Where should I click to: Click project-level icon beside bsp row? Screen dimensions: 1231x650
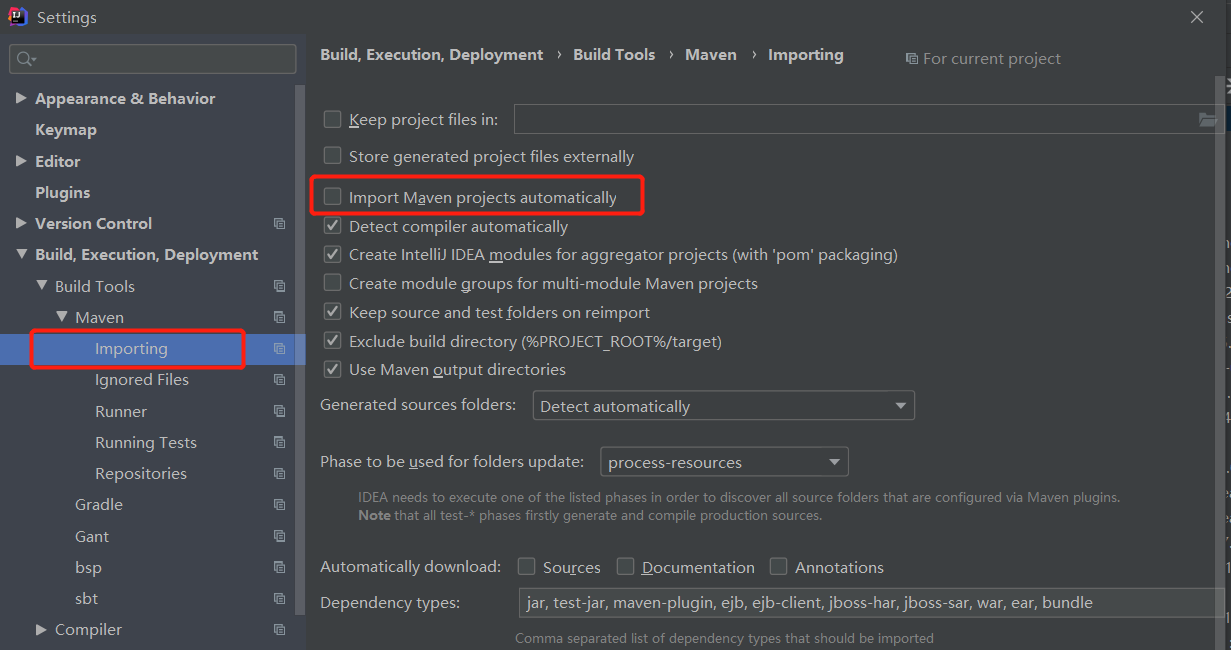[x=280, y=567]
